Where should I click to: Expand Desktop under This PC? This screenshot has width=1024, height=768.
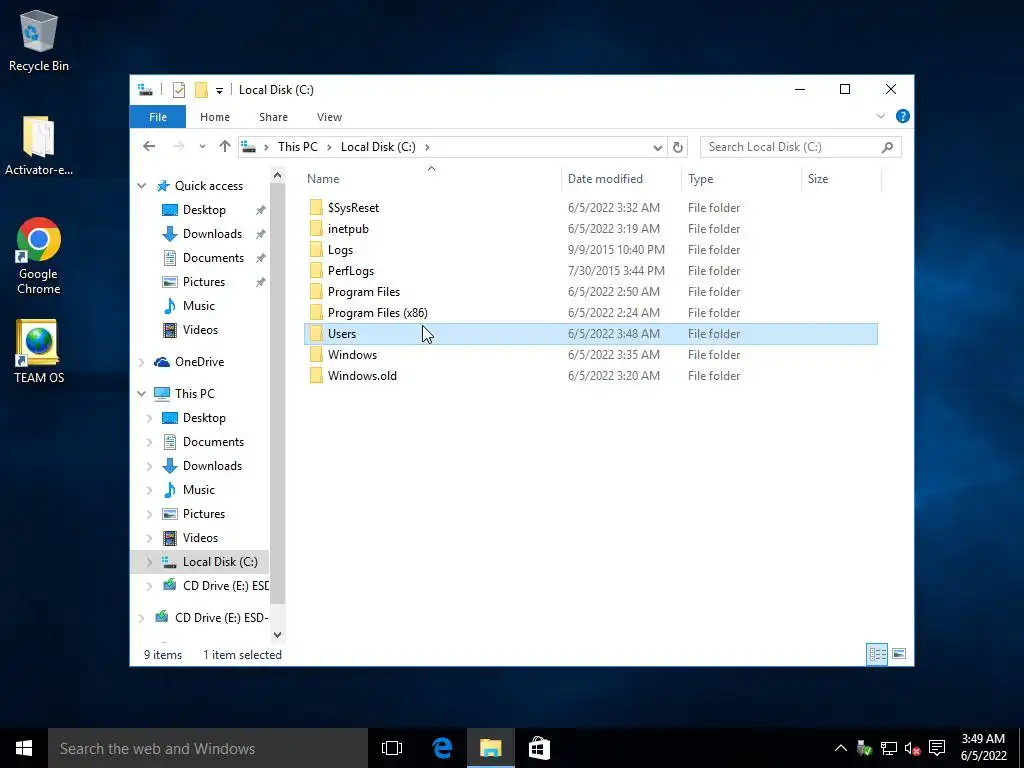pos(150,418)
